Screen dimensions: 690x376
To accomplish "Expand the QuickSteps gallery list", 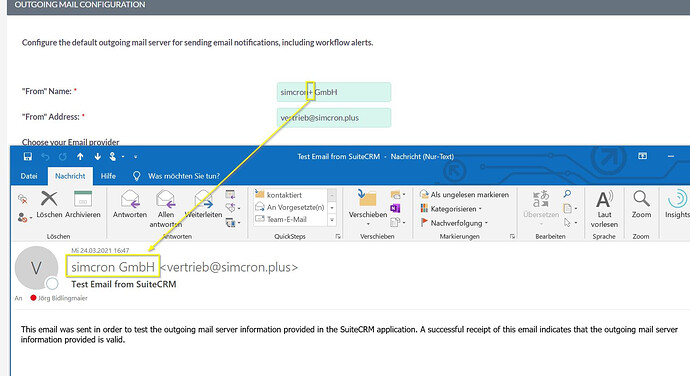I will [332, 219].
